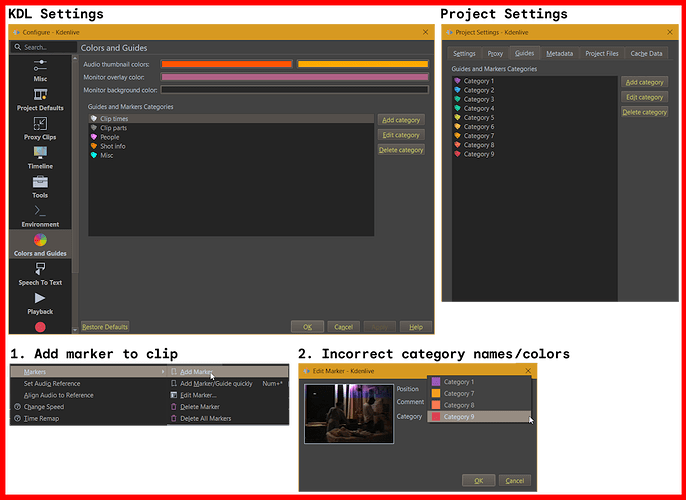Switch to Metadata tab in Project Settings

click(560, 53)
